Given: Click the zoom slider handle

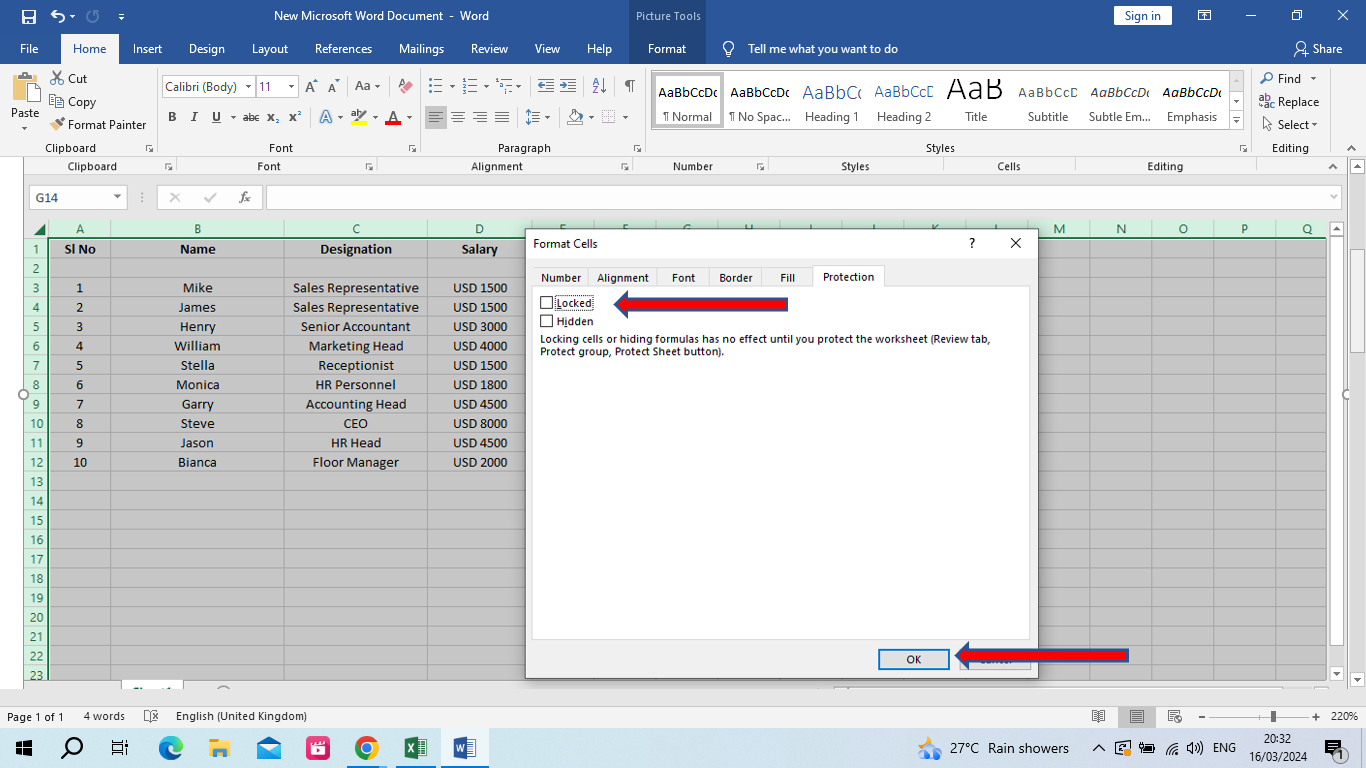Looking at the screenshot, I should point(1273,716).
